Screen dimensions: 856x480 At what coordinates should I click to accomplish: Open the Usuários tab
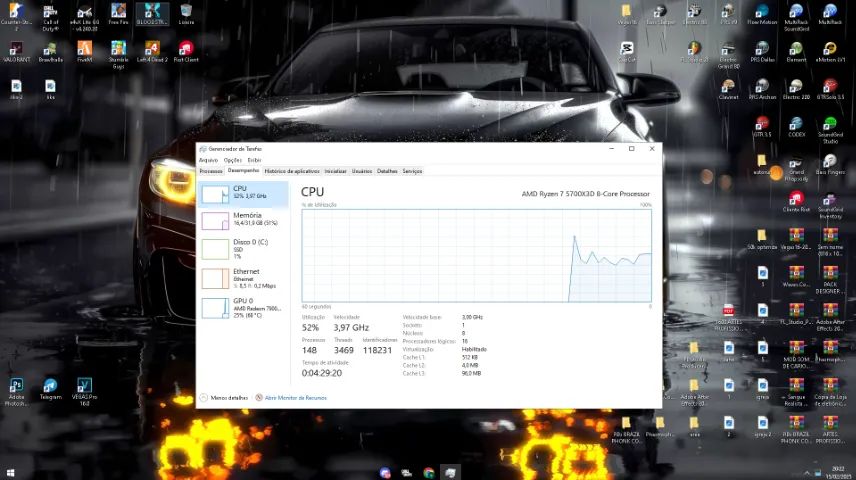click(361, 171)
